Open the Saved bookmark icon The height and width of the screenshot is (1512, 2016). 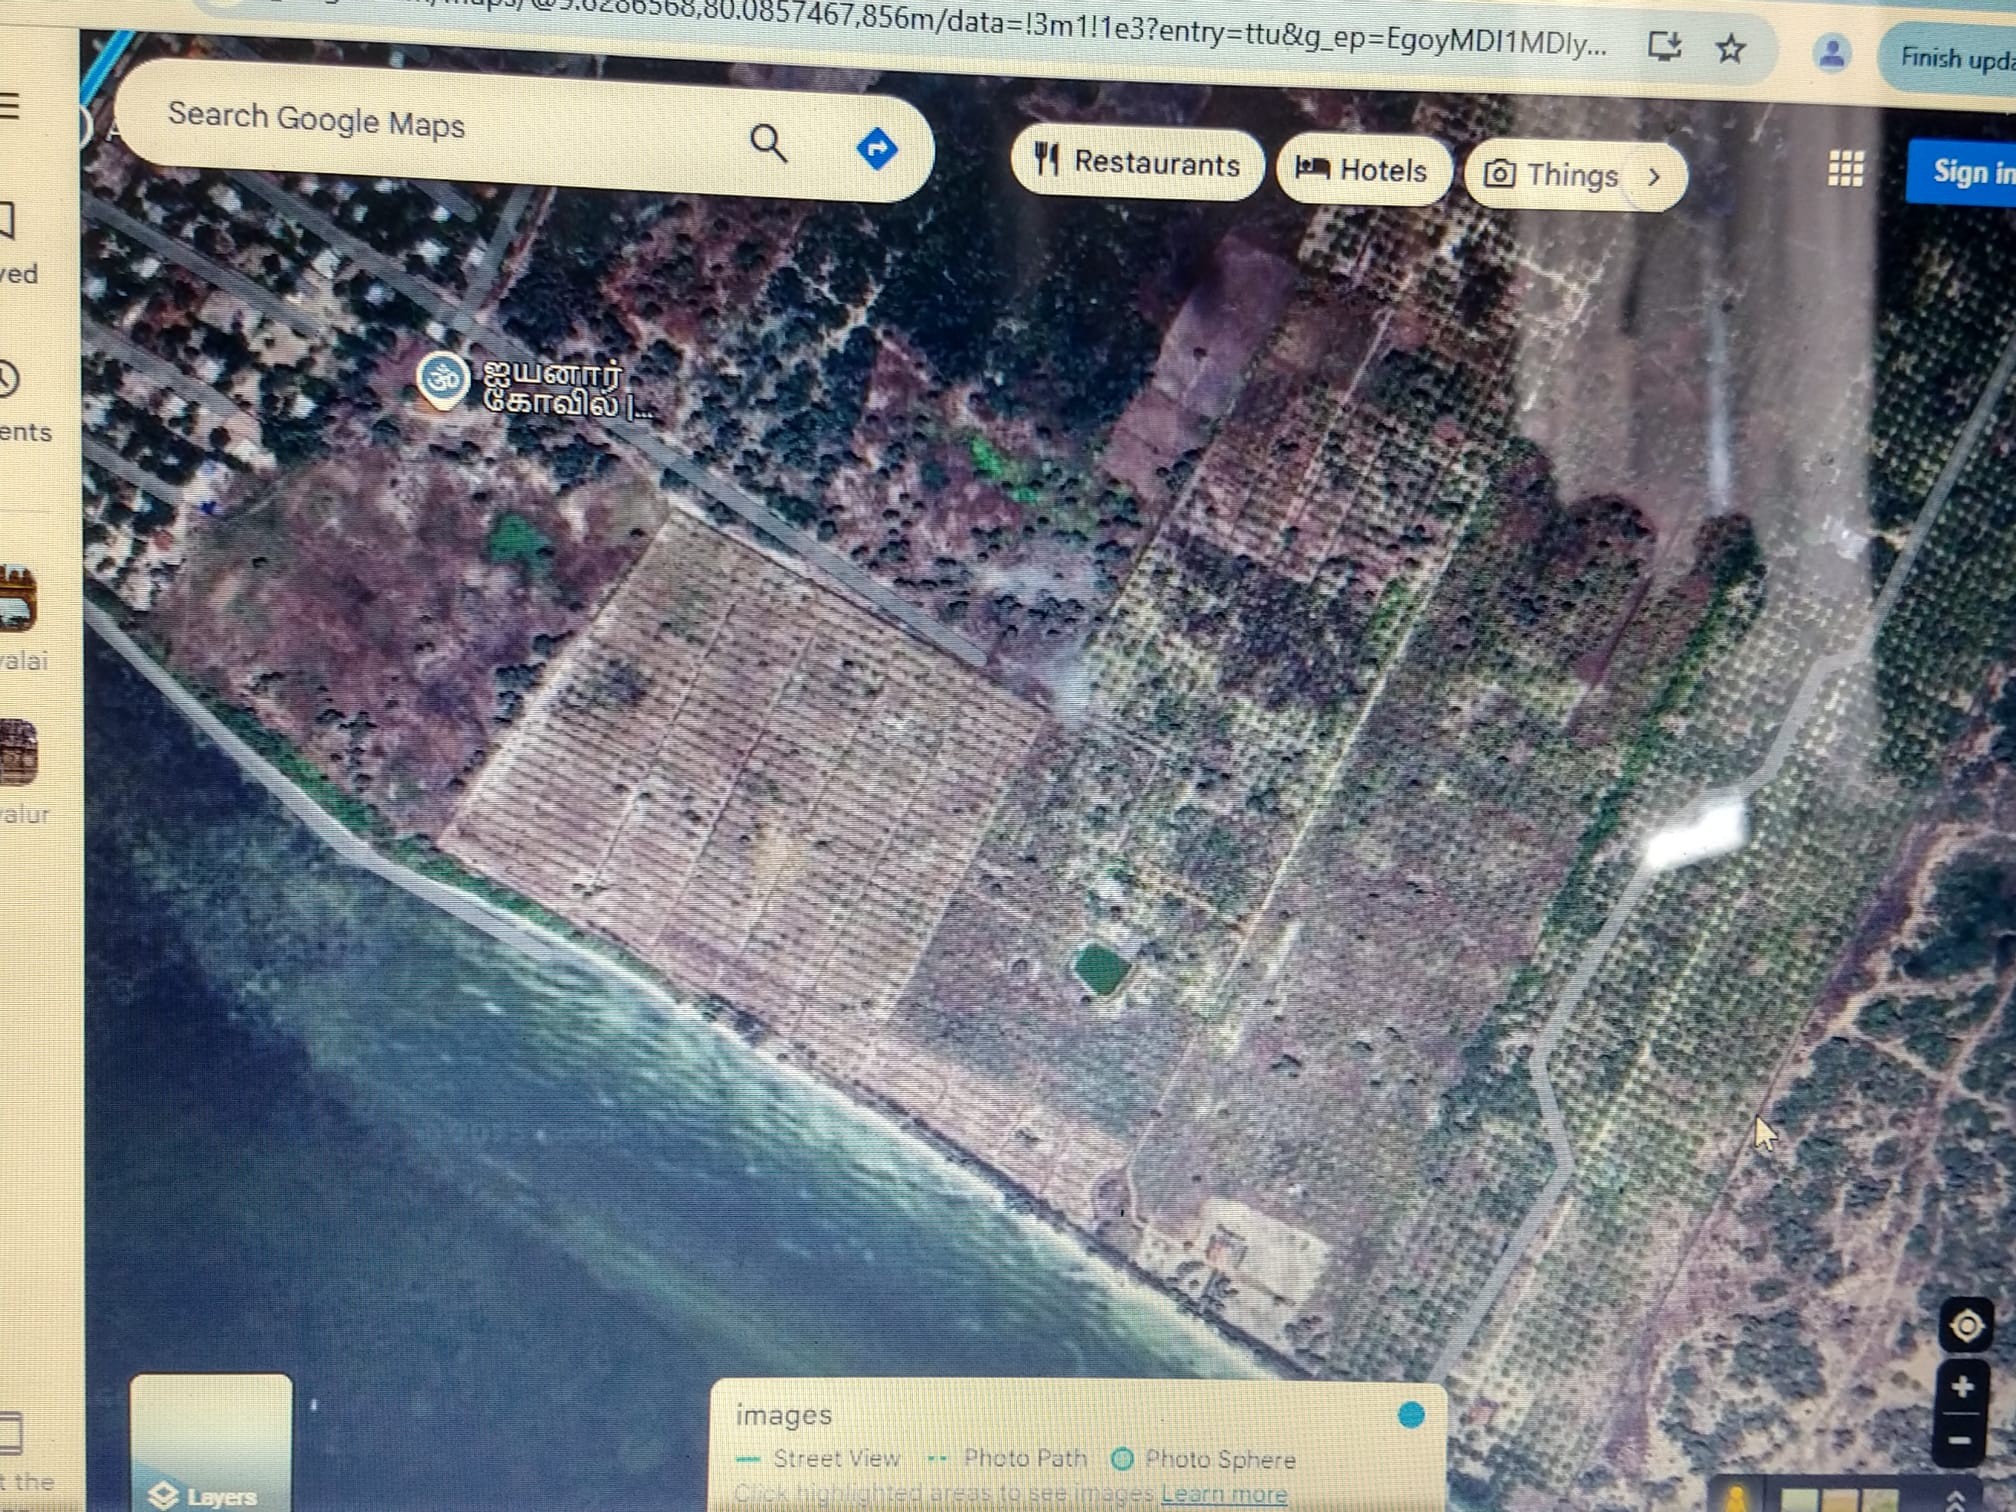click(x=8, y=221)
